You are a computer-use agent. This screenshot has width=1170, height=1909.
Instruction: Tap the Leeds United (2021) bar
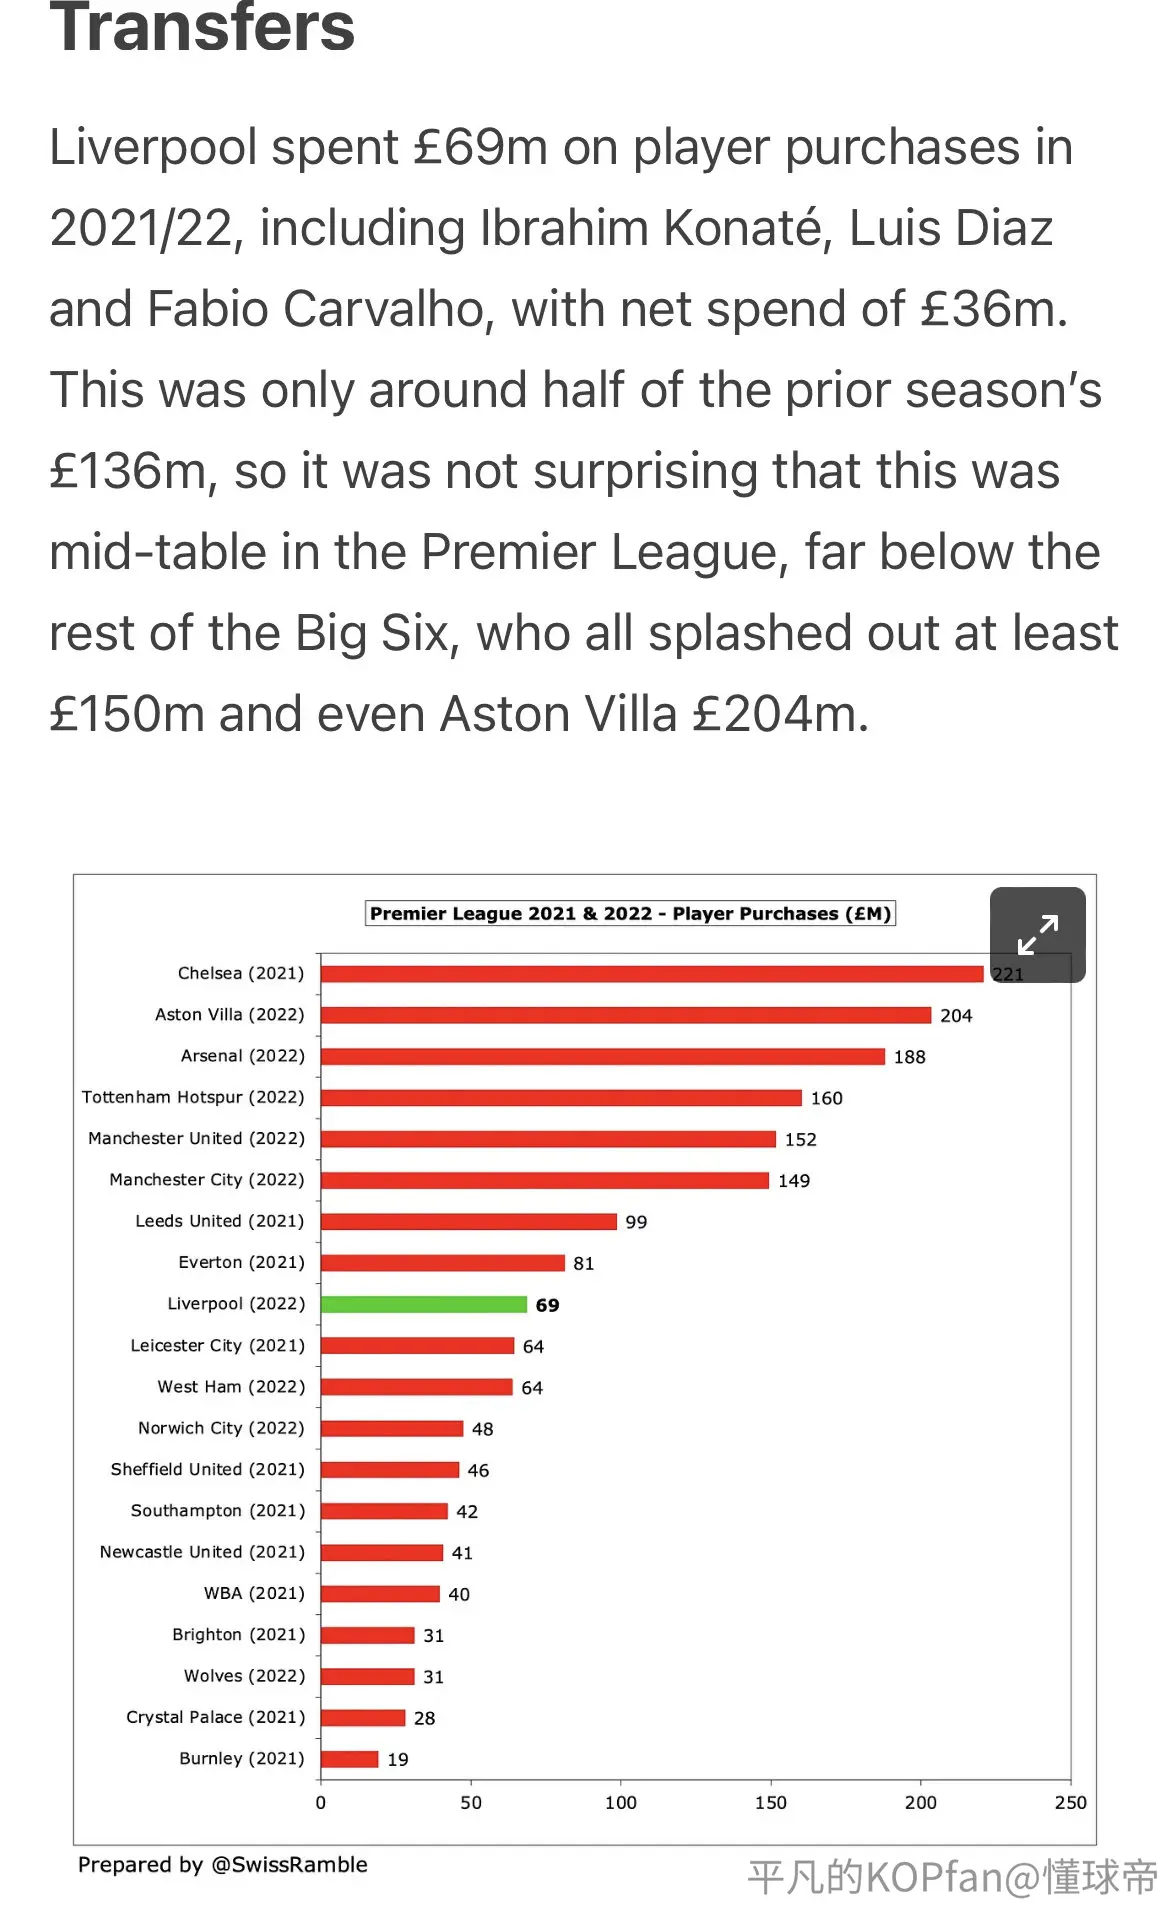tap(469, 1221)
